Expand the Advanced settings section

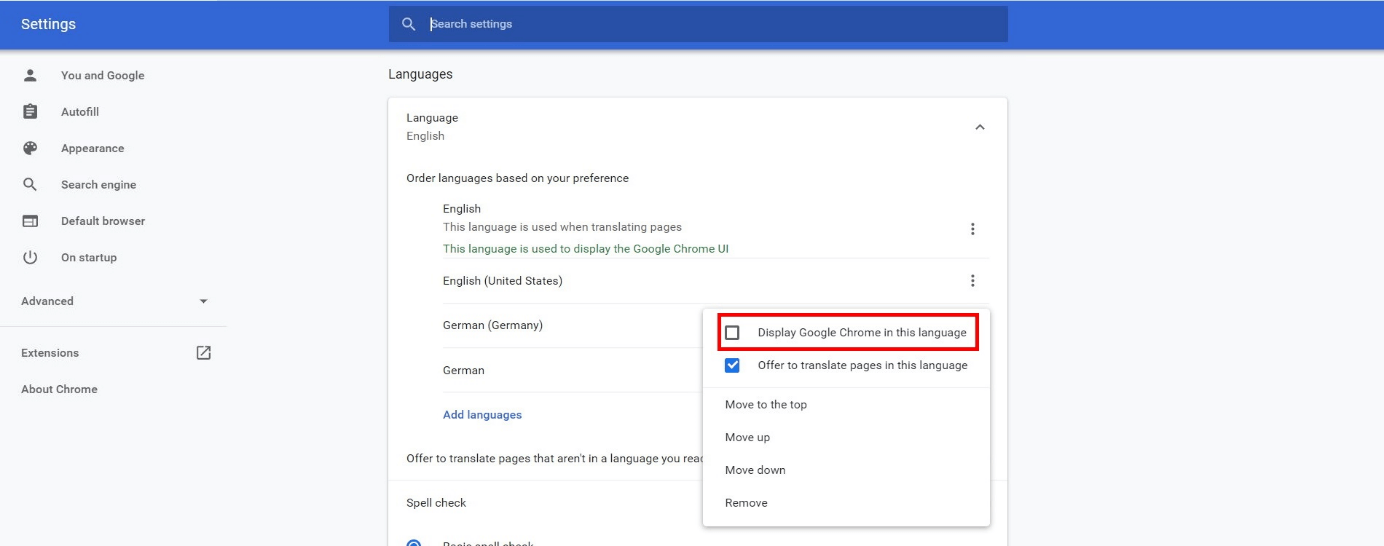pos(203,301)
